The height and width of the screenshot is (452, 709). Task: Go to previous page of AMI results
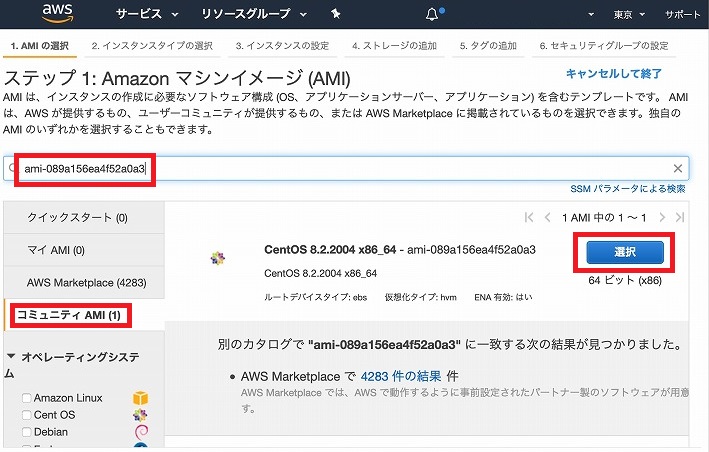547,217
